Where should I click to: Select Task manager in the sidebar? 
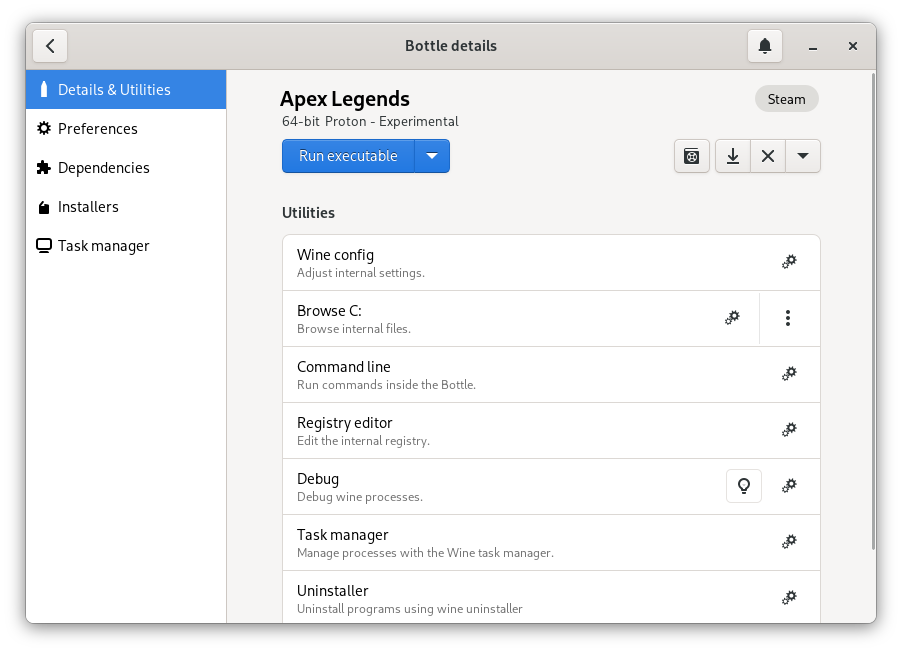point(103,246)
